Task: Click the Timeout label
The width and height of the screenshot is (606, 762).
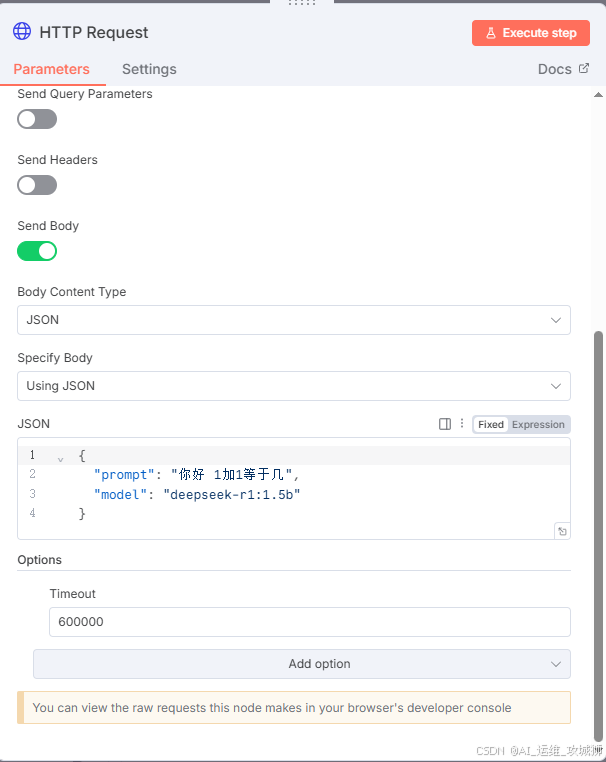Action: pyautogui.click(x=72, y=593)
